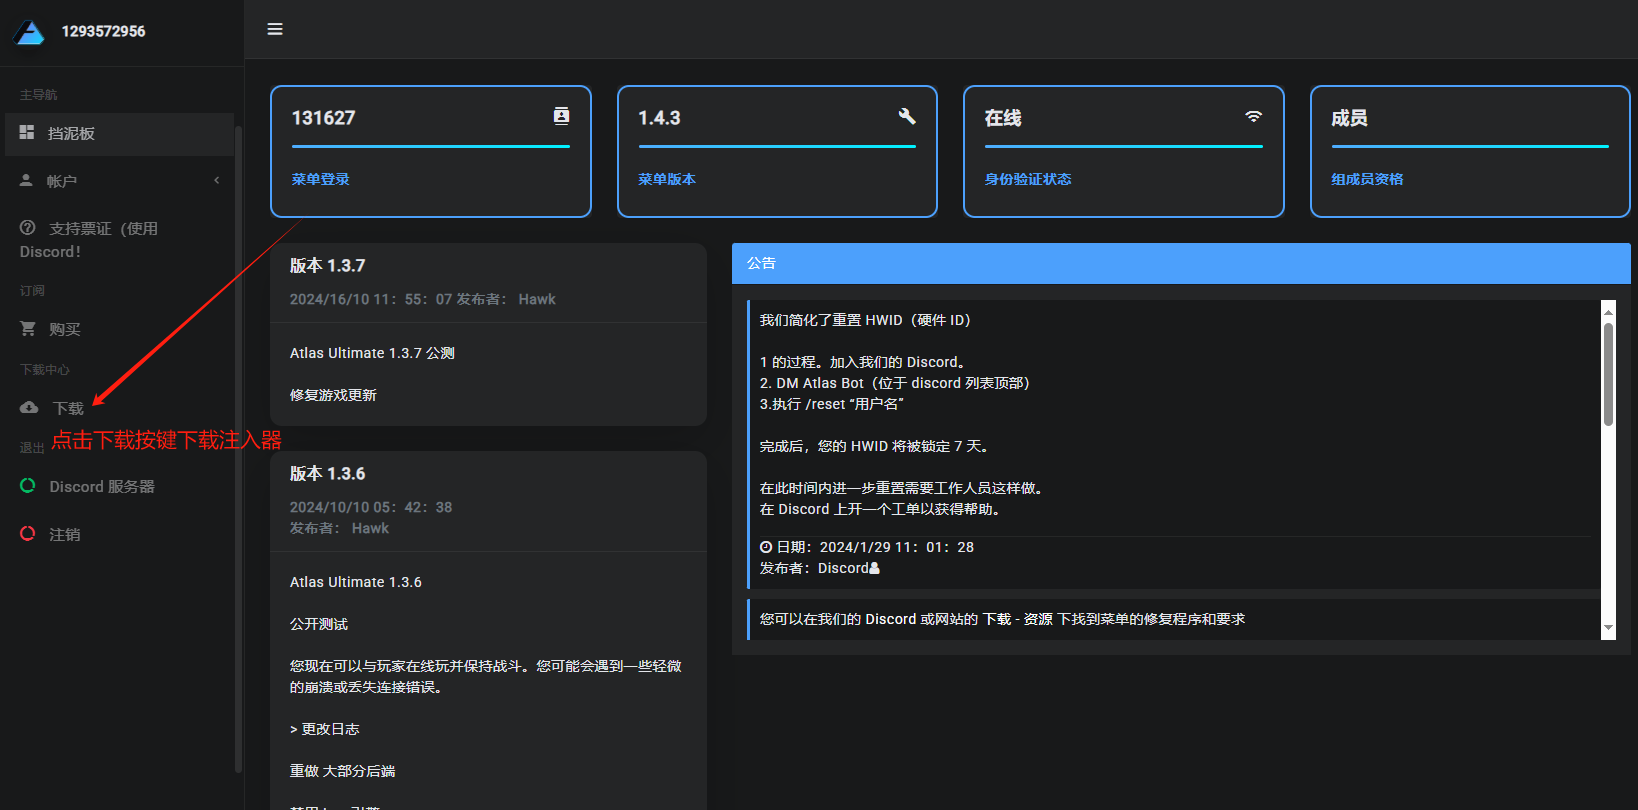Click the 公告 announcement panel header
The image size is (1638, 810).
point(1180,263)
